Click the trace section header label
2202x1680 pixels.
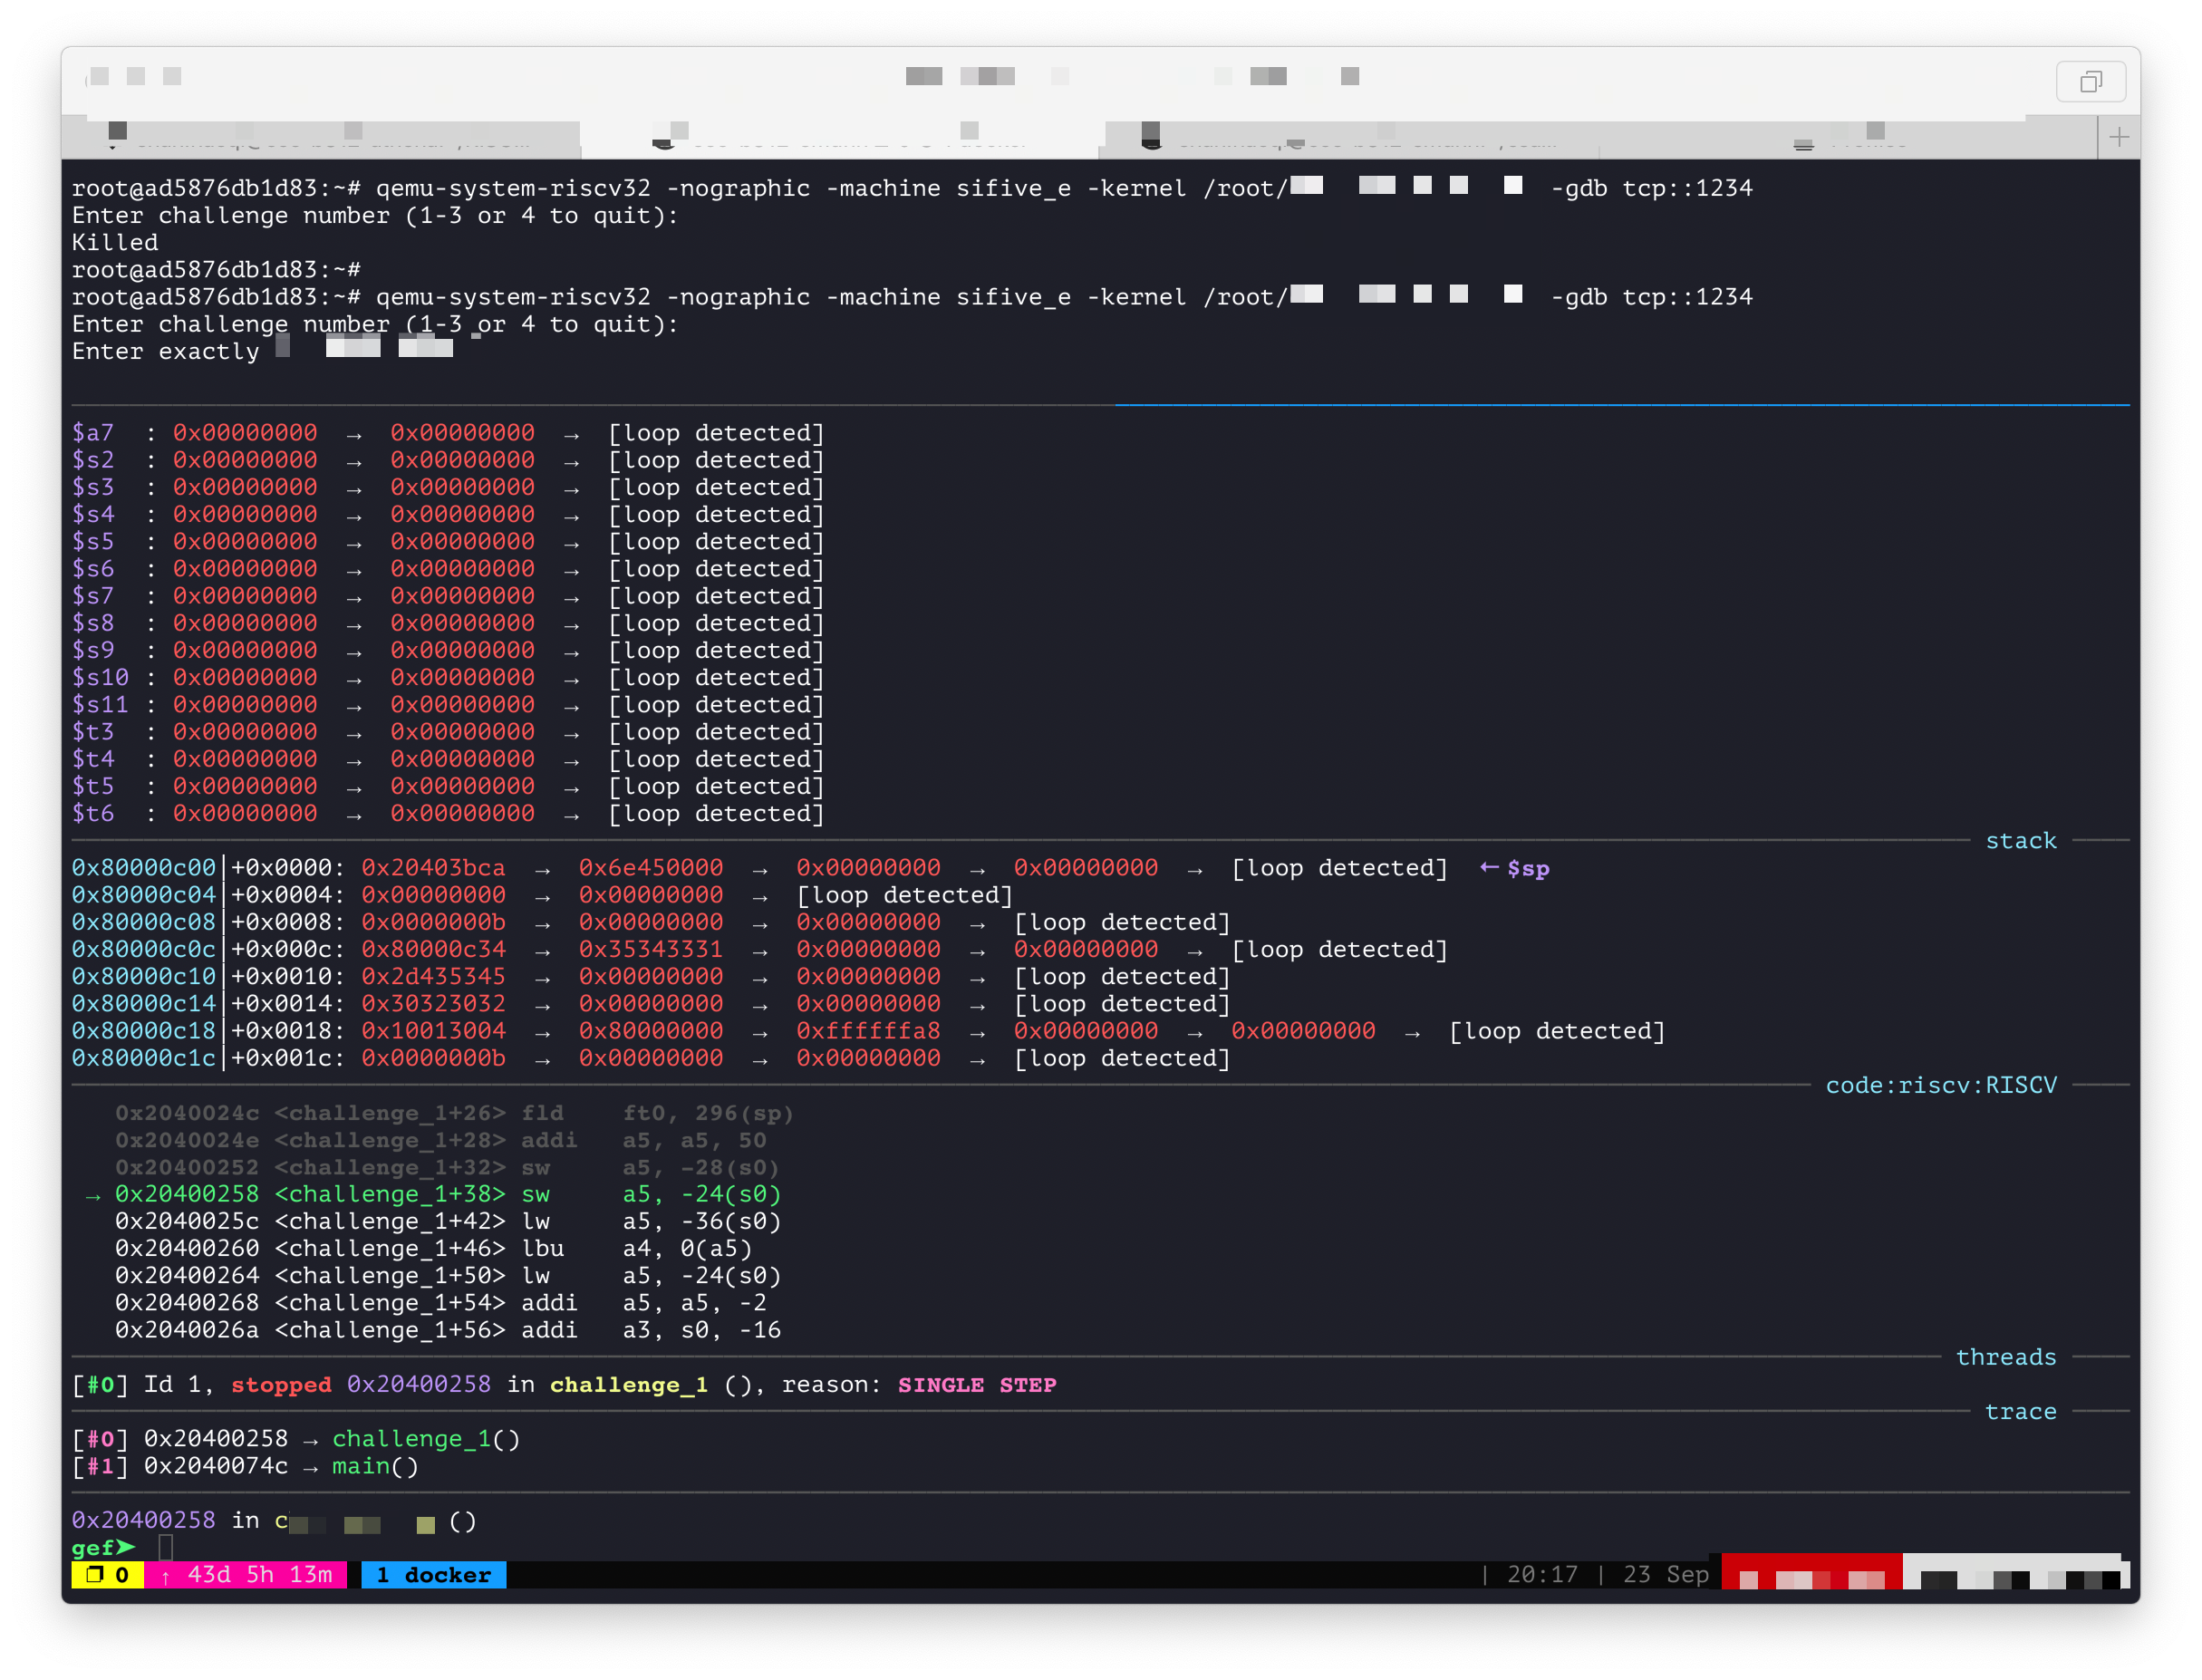2020,1412
